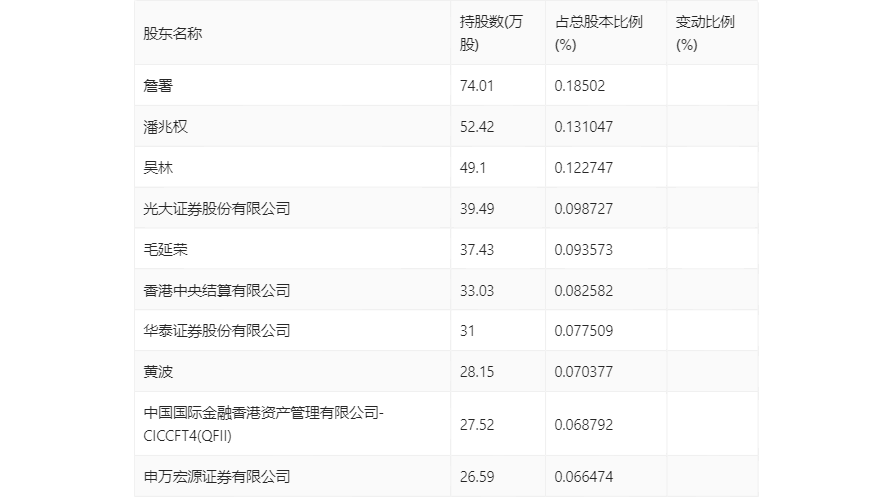Click shares value 26.59
Screen dimensions: 893x497
477,477
